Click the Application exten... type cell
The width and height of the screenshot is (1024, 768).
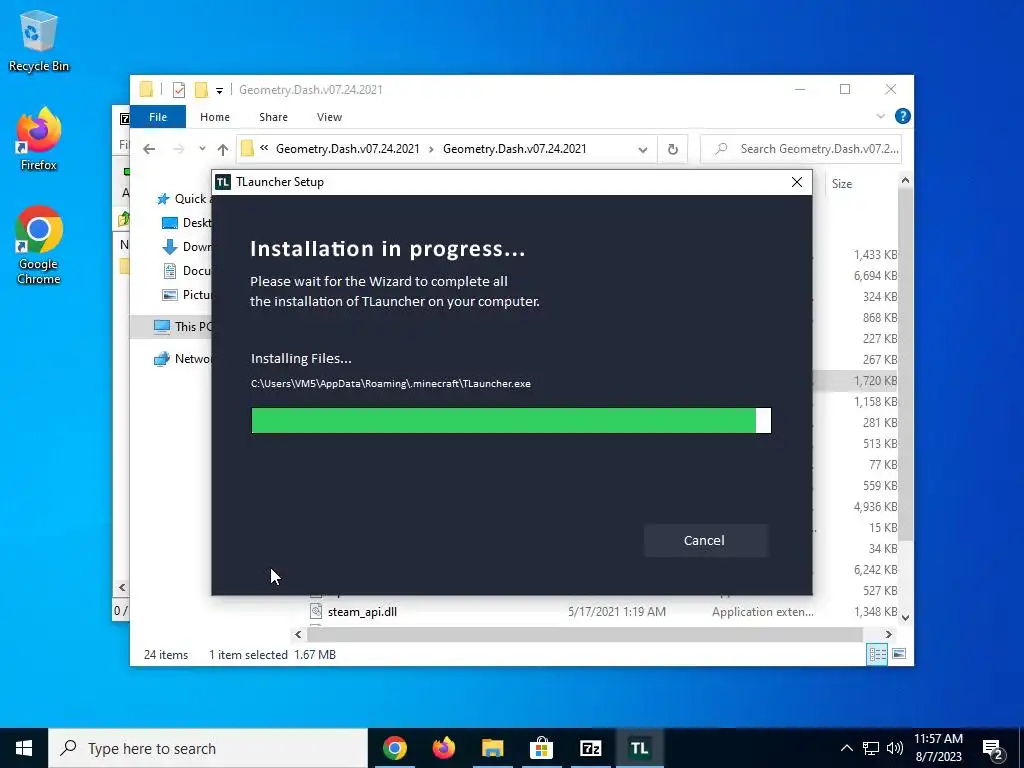coord(763,612)
